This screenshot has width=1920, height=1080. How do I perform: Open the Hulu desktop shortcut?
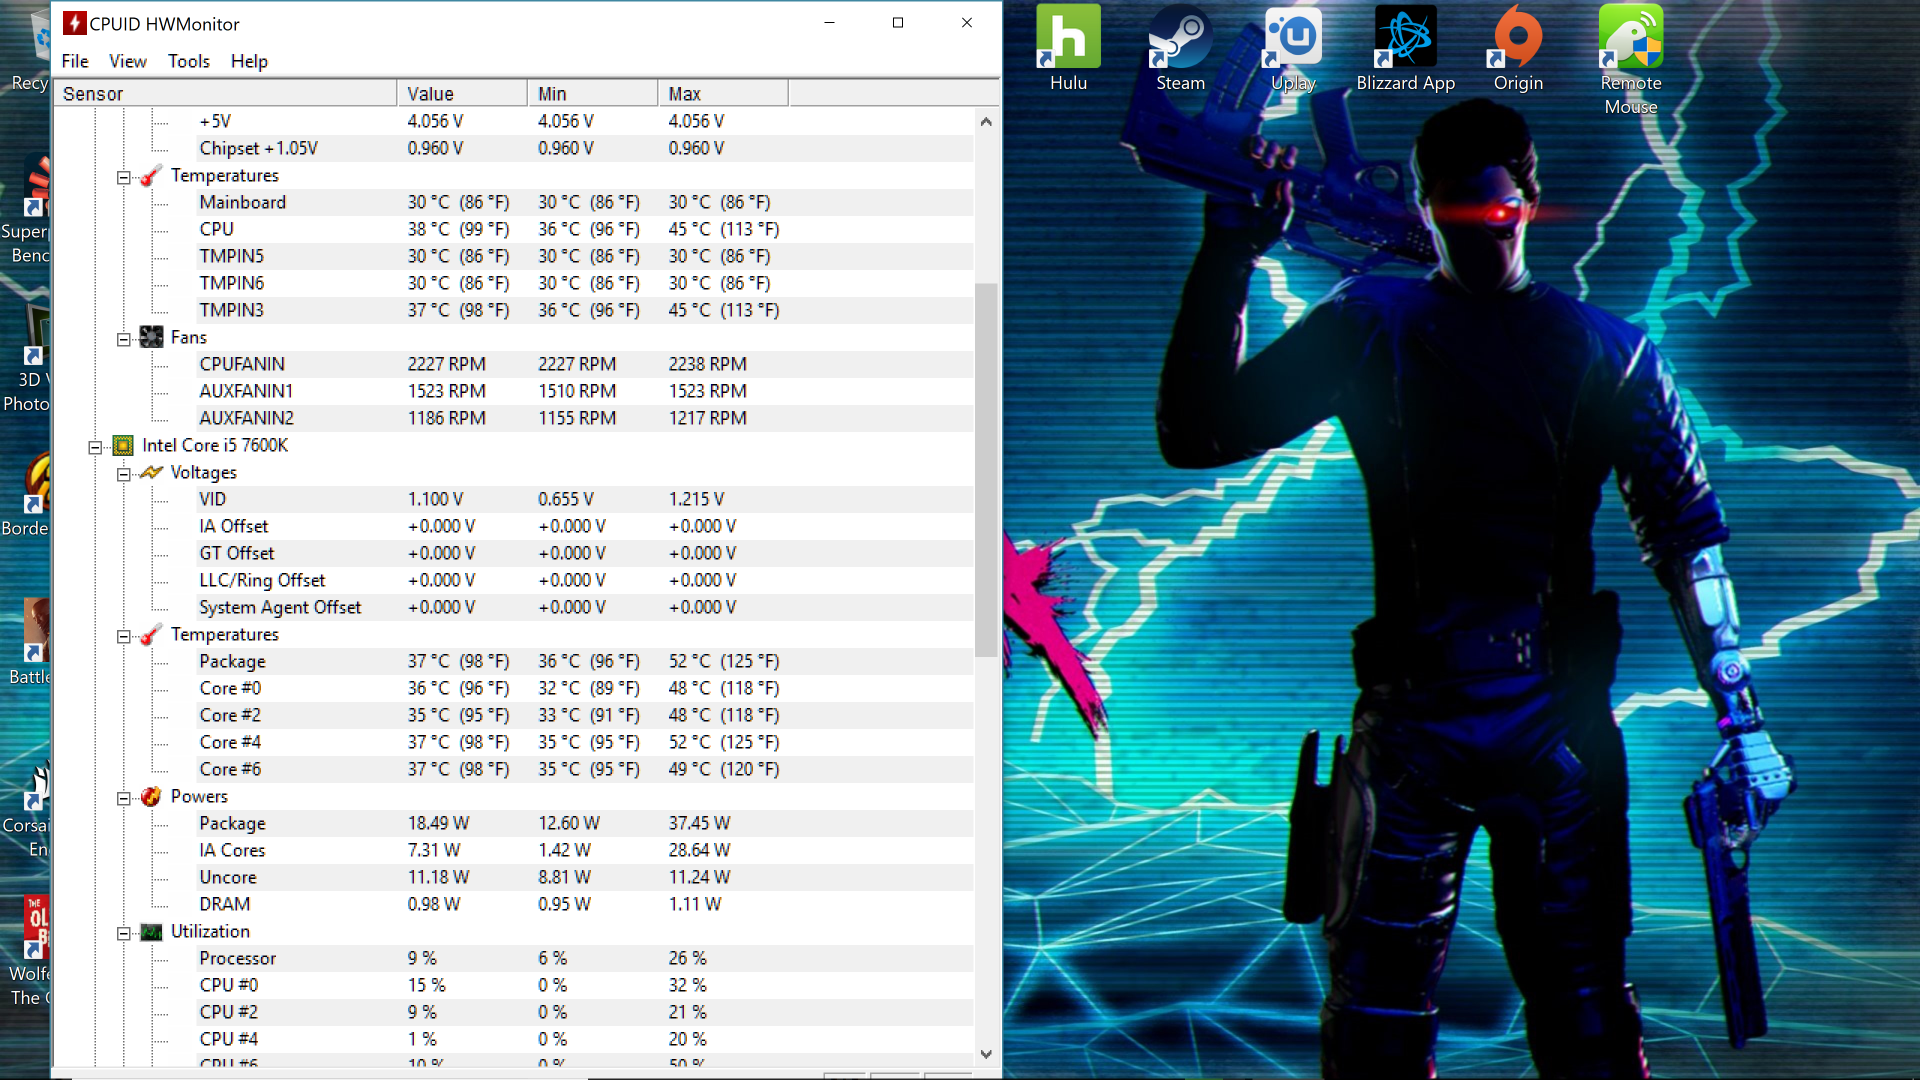1068,48
